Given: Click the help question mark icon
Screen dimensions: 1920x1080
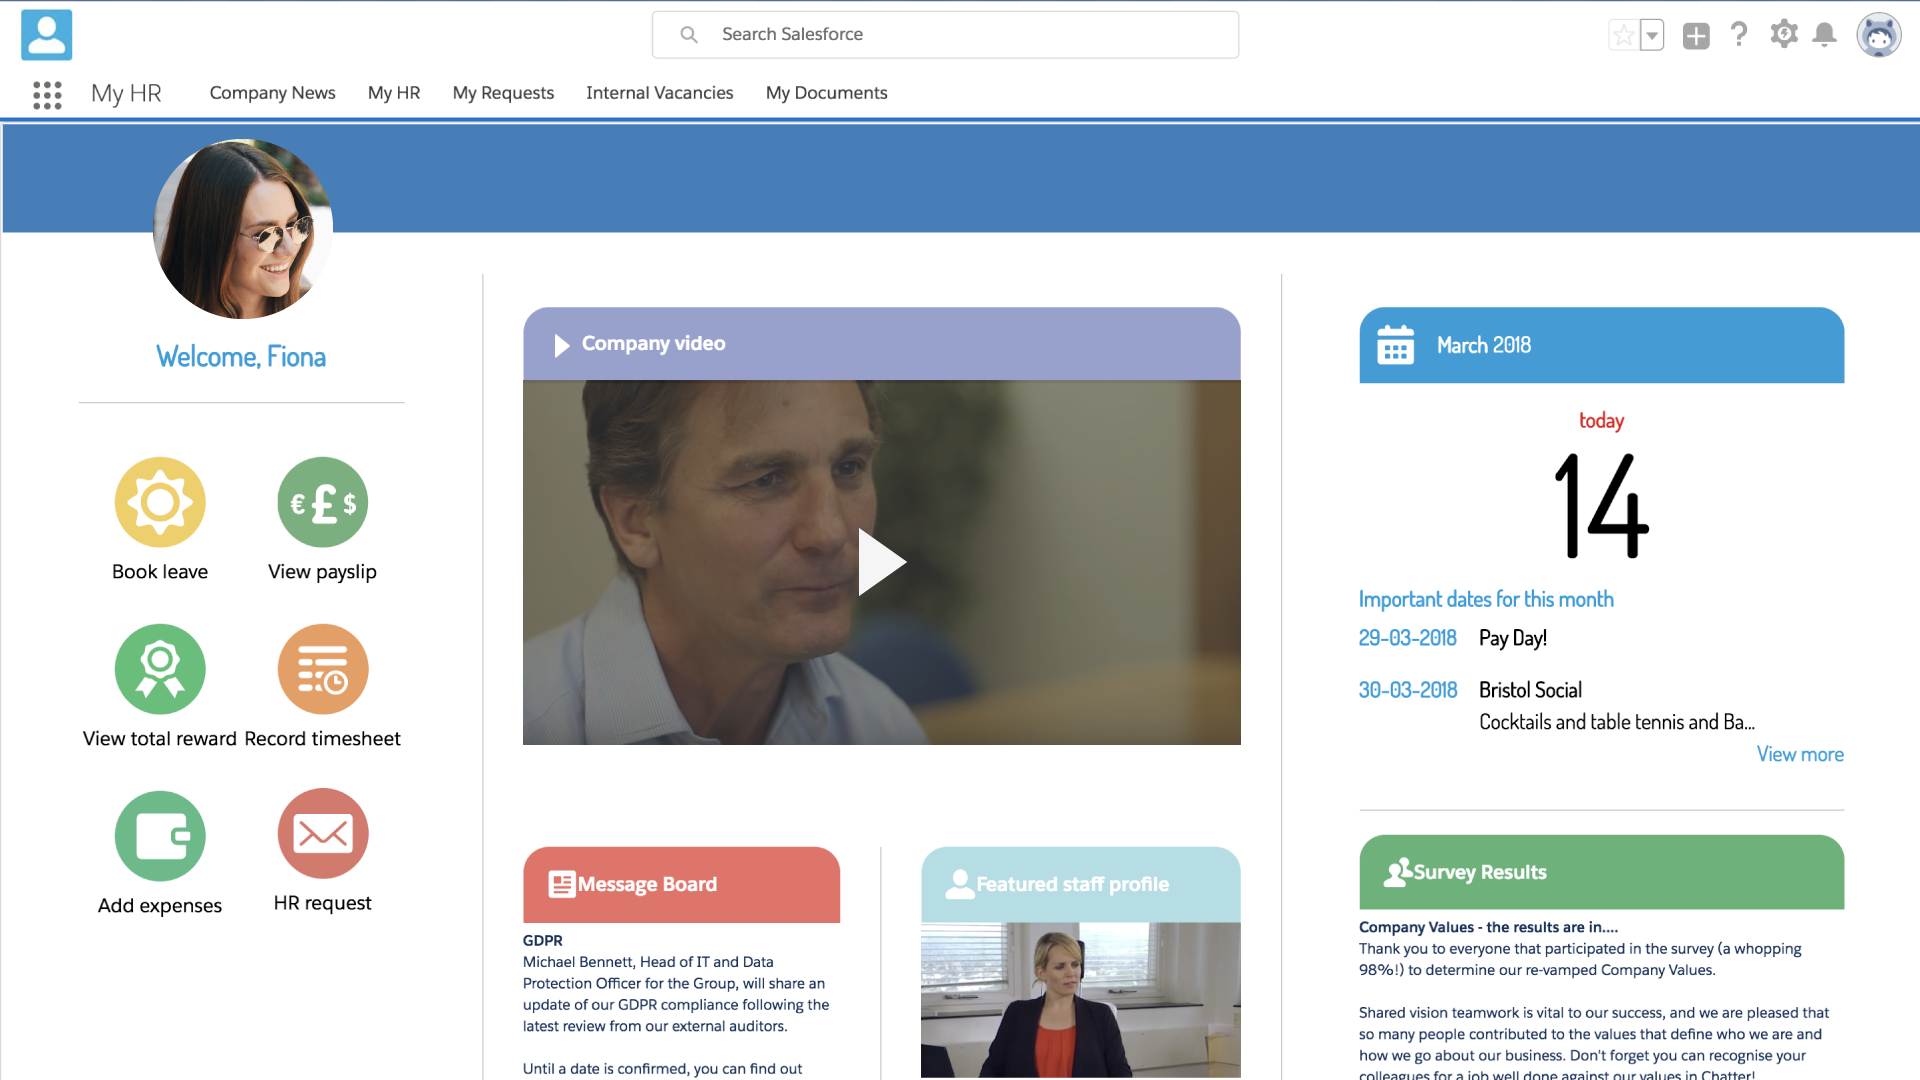Looking at the screenshot, I should 1739,34.
